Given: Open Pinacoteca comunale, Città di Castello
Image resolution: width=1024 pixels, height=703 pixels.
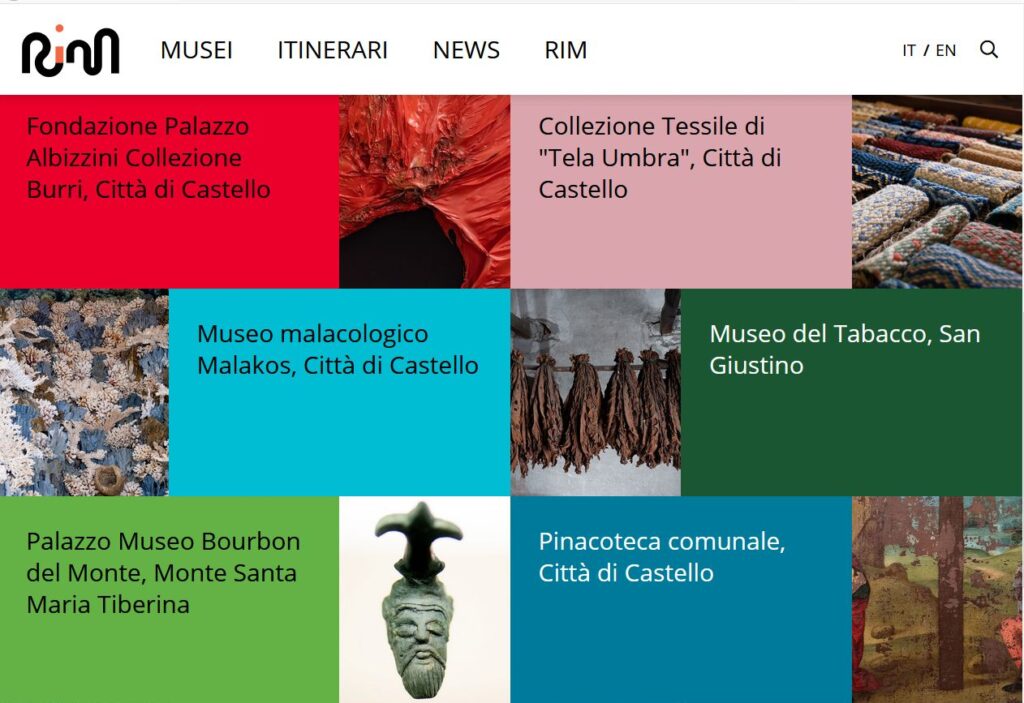Looking at the screenshot, I should 662,557.
